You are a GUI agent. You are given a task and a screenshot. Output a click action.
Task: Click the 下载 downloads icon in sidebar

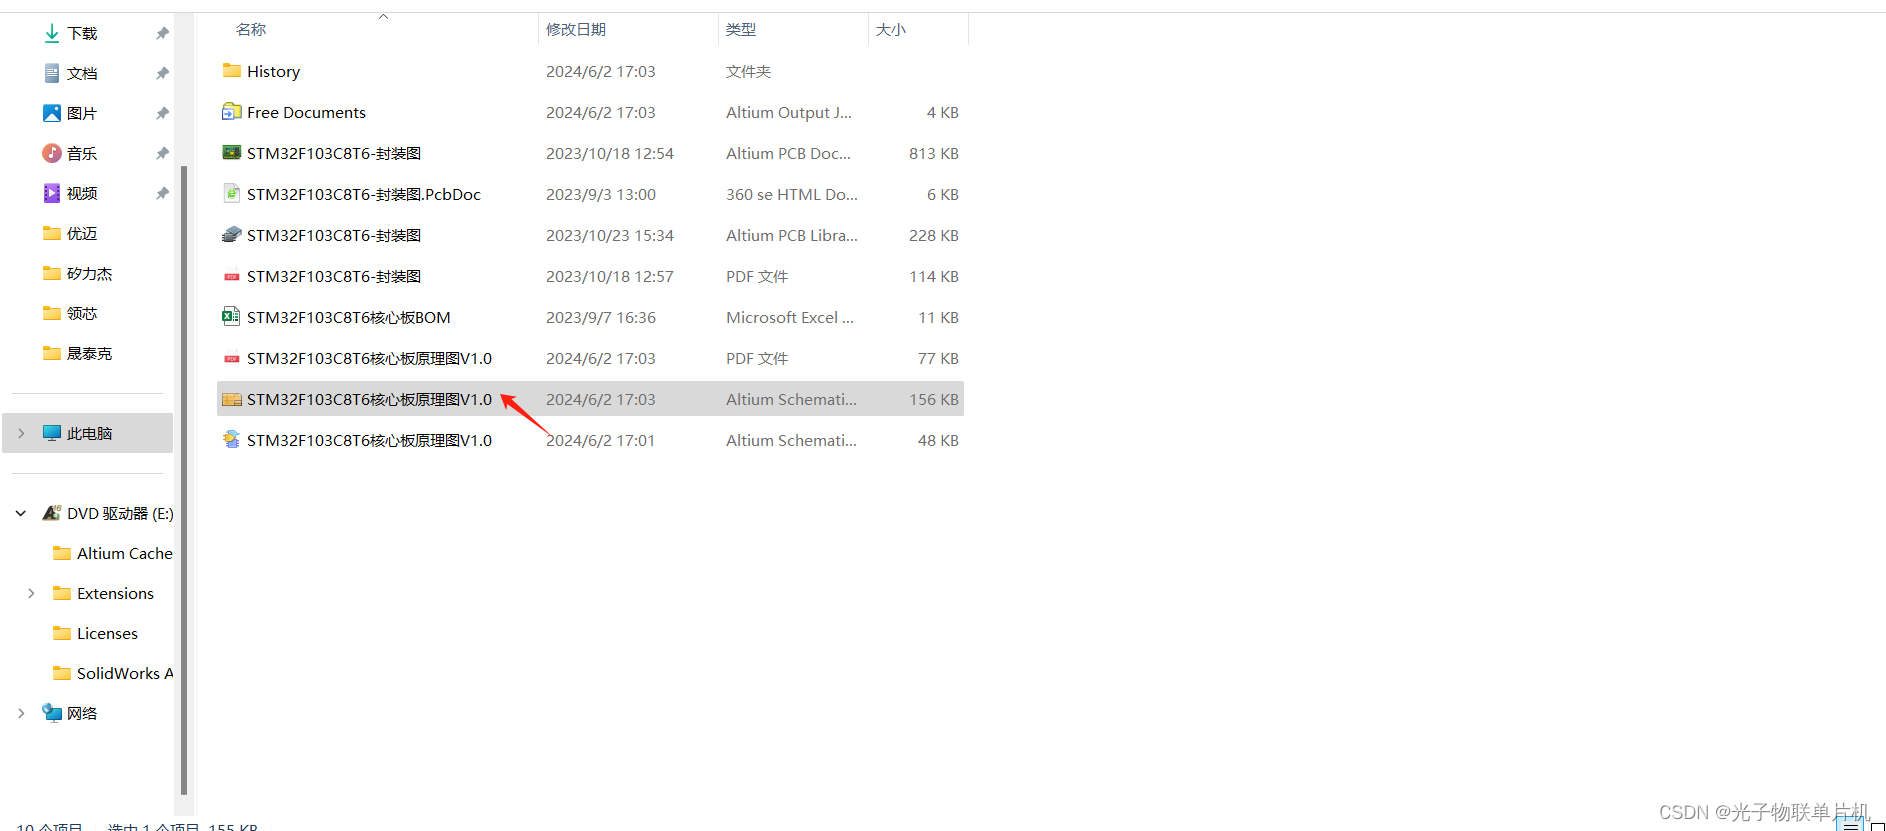[x=52, y=33]
